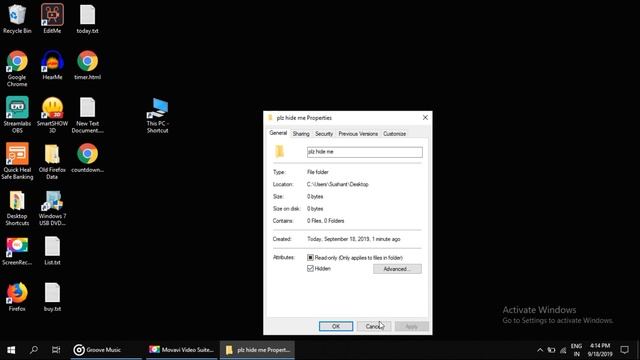The image size is (640, 360).
Task: Open the Action Center notification icon
Action: (x=624, y=350)
